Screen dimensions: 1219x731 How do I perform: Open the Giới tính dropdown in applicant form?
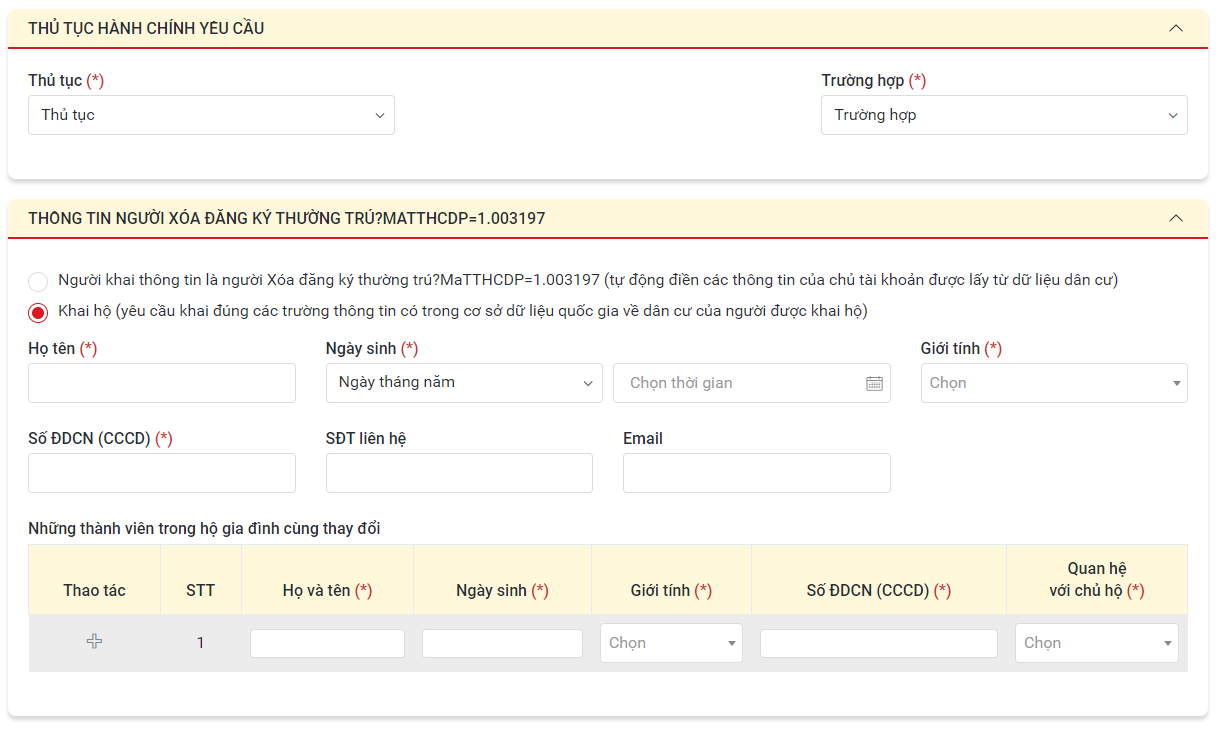1053,383
